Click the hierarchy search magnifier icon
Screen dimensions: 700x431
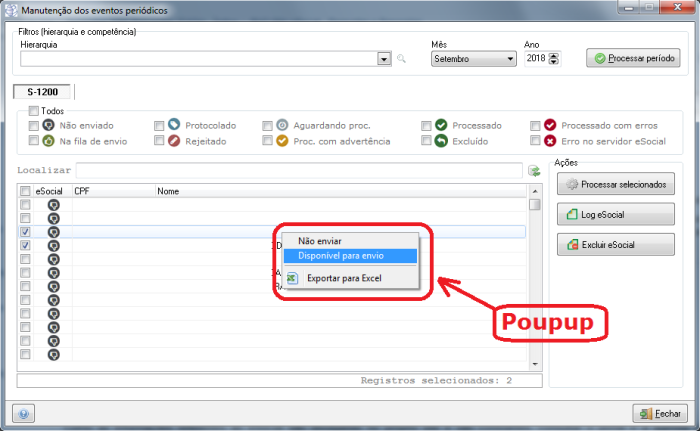pos(402,59)
